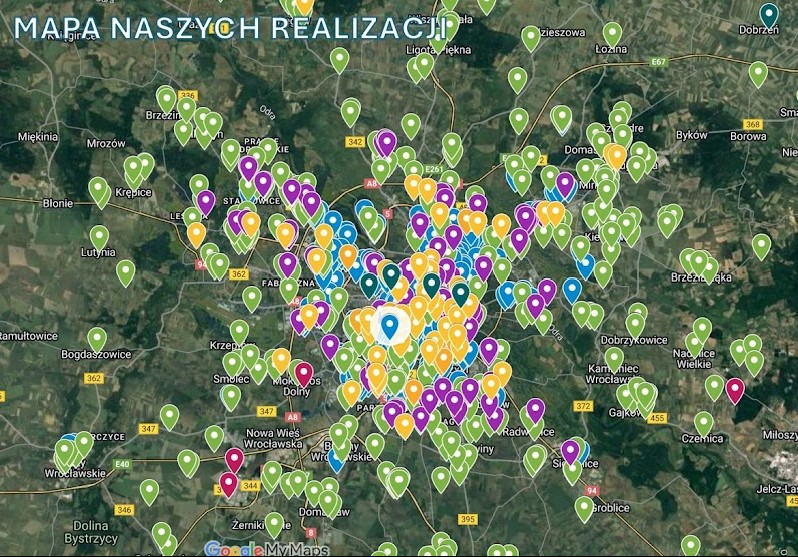Select the green pin beside Mieszowa label
This screenshot has height=557, width=798.
(x=530, y=38)
